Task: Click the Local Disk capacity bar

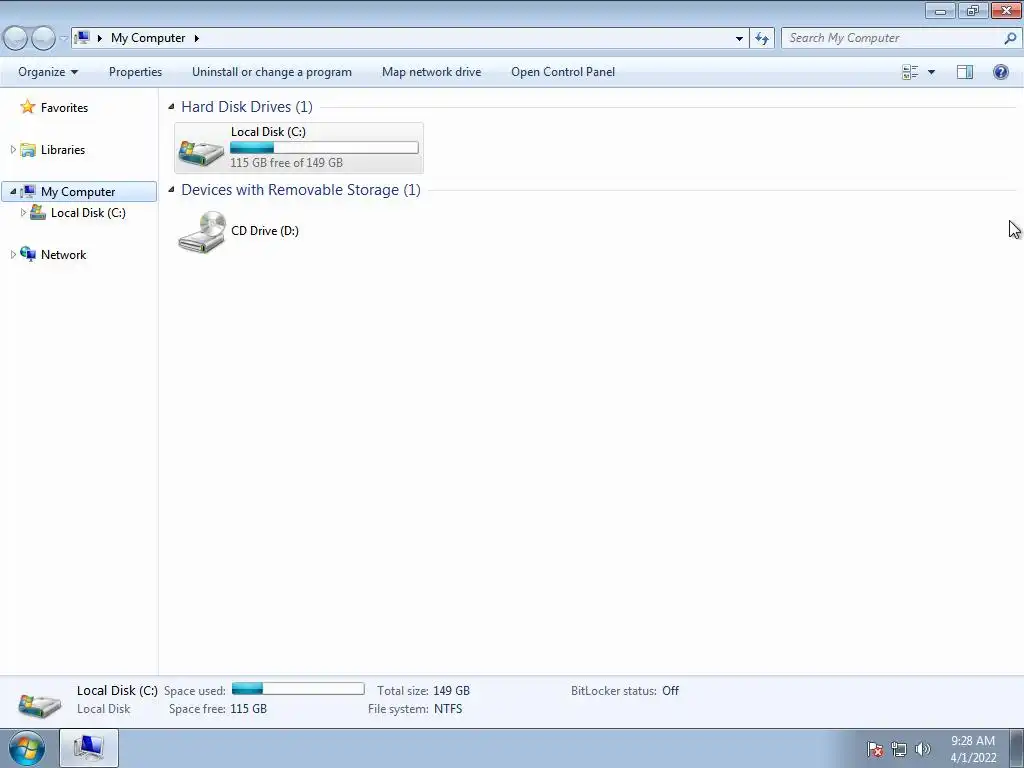Action: 325,148
